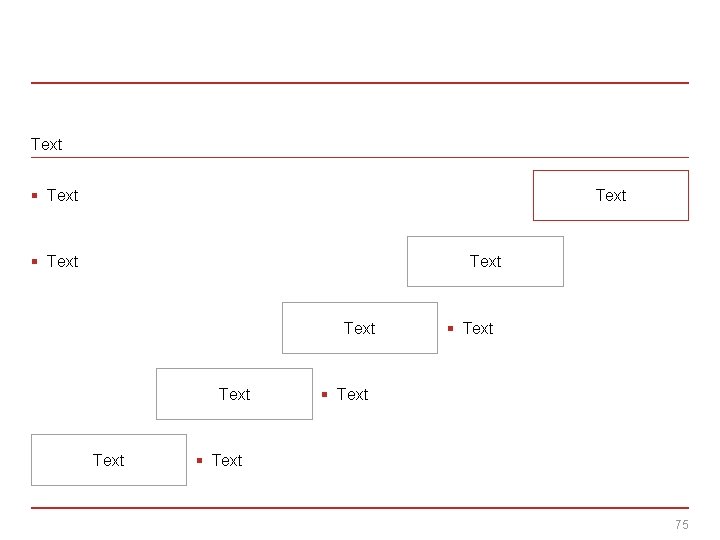Click the red bullet marker right of the bottom-left box
This screenshot has height=540, width=720.
(200, 461)
